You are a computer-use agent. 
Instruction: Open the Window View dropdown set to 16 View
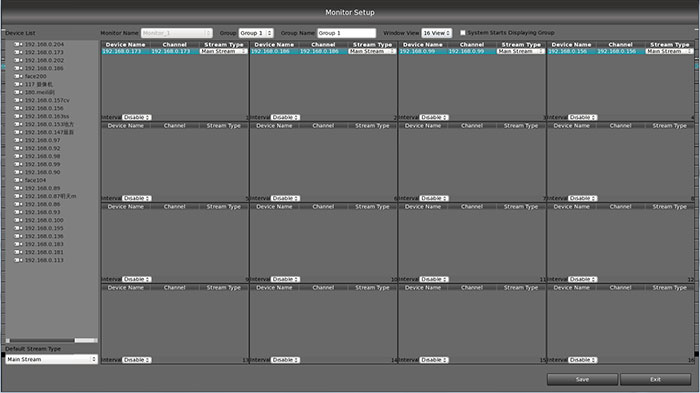437,33
